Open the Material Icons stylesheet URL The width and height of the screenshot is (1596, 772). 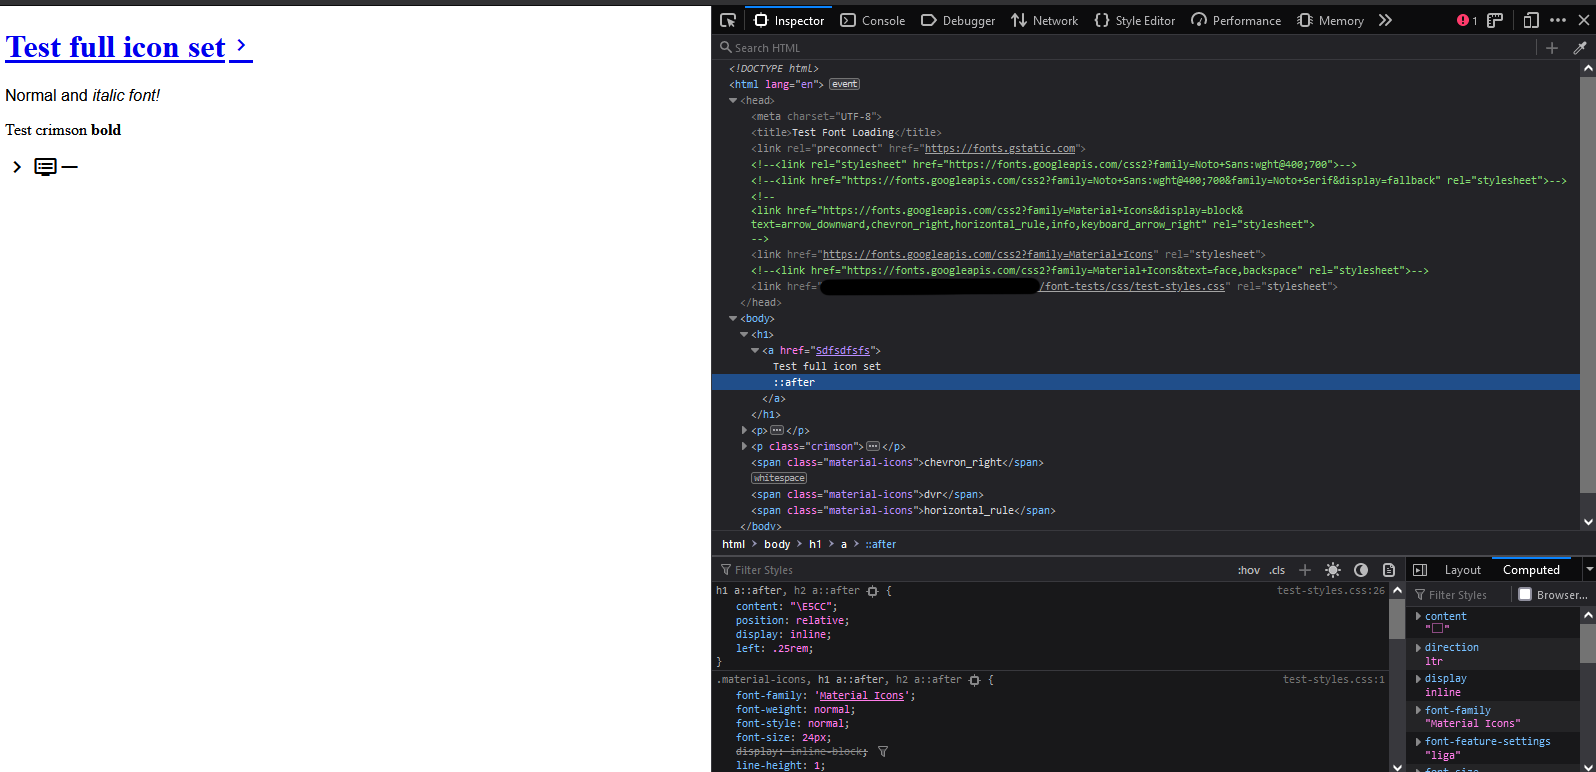pyautogui.click(x=987, y=254)
